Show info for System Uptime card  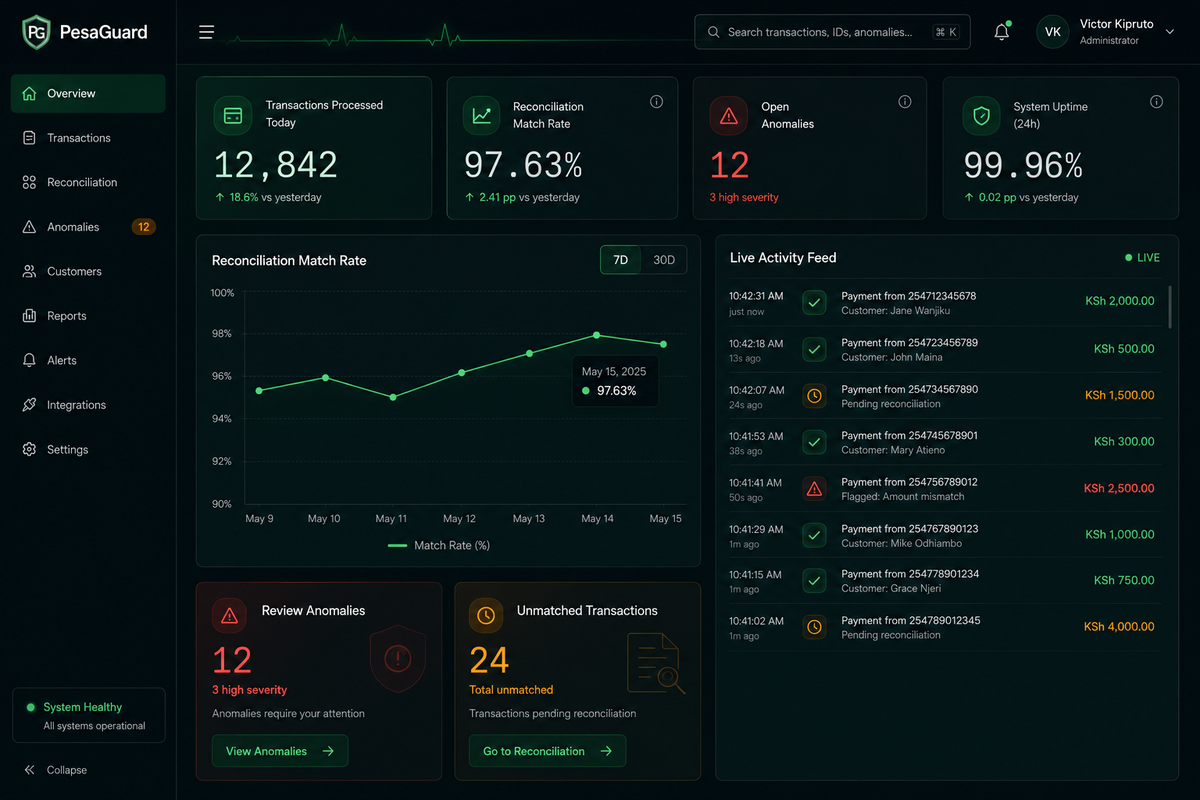tap(1156, 102)
